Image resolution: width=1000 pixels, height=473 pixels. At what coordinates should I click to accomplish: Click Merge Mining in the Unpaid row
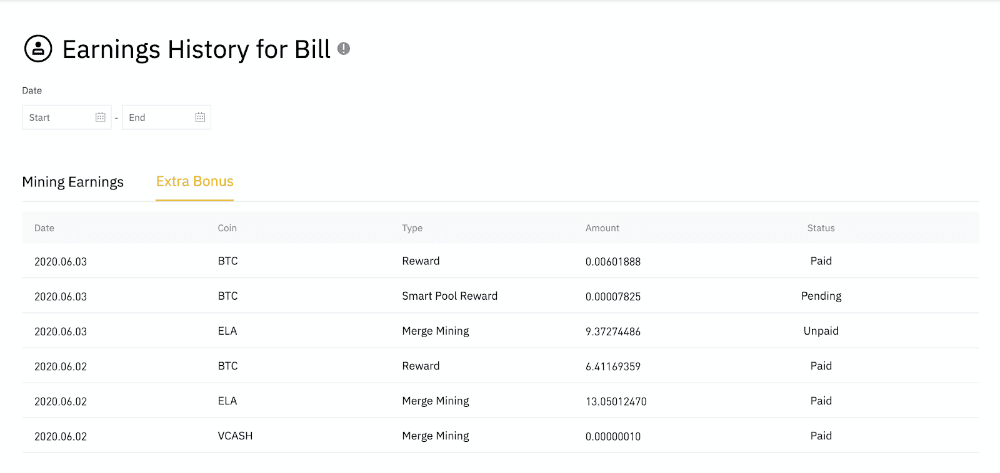436,331
